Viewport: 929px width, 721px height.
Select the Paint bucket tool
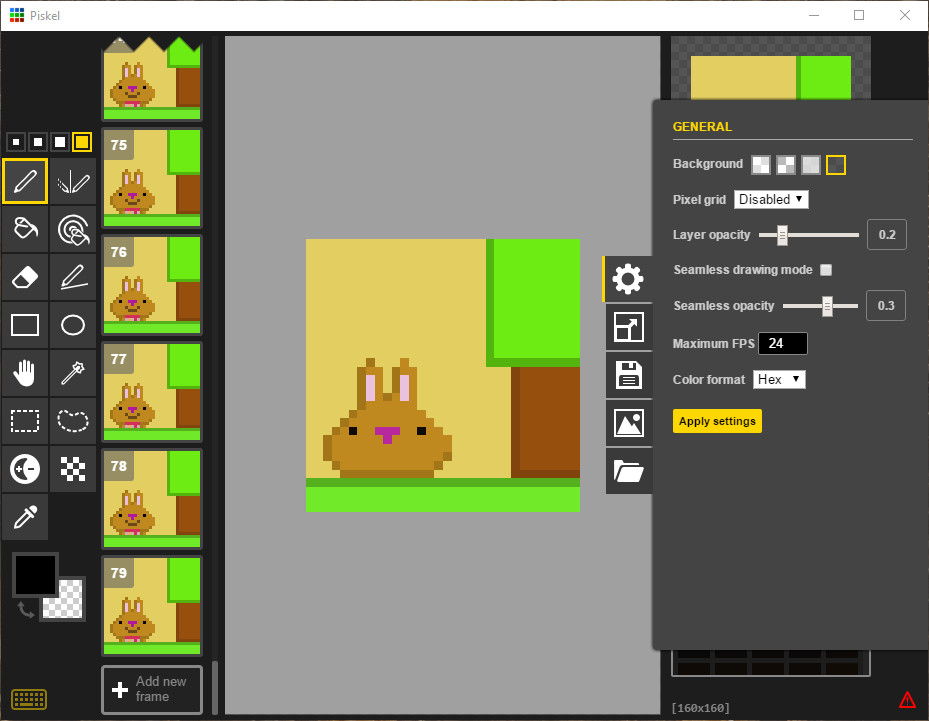25,229
